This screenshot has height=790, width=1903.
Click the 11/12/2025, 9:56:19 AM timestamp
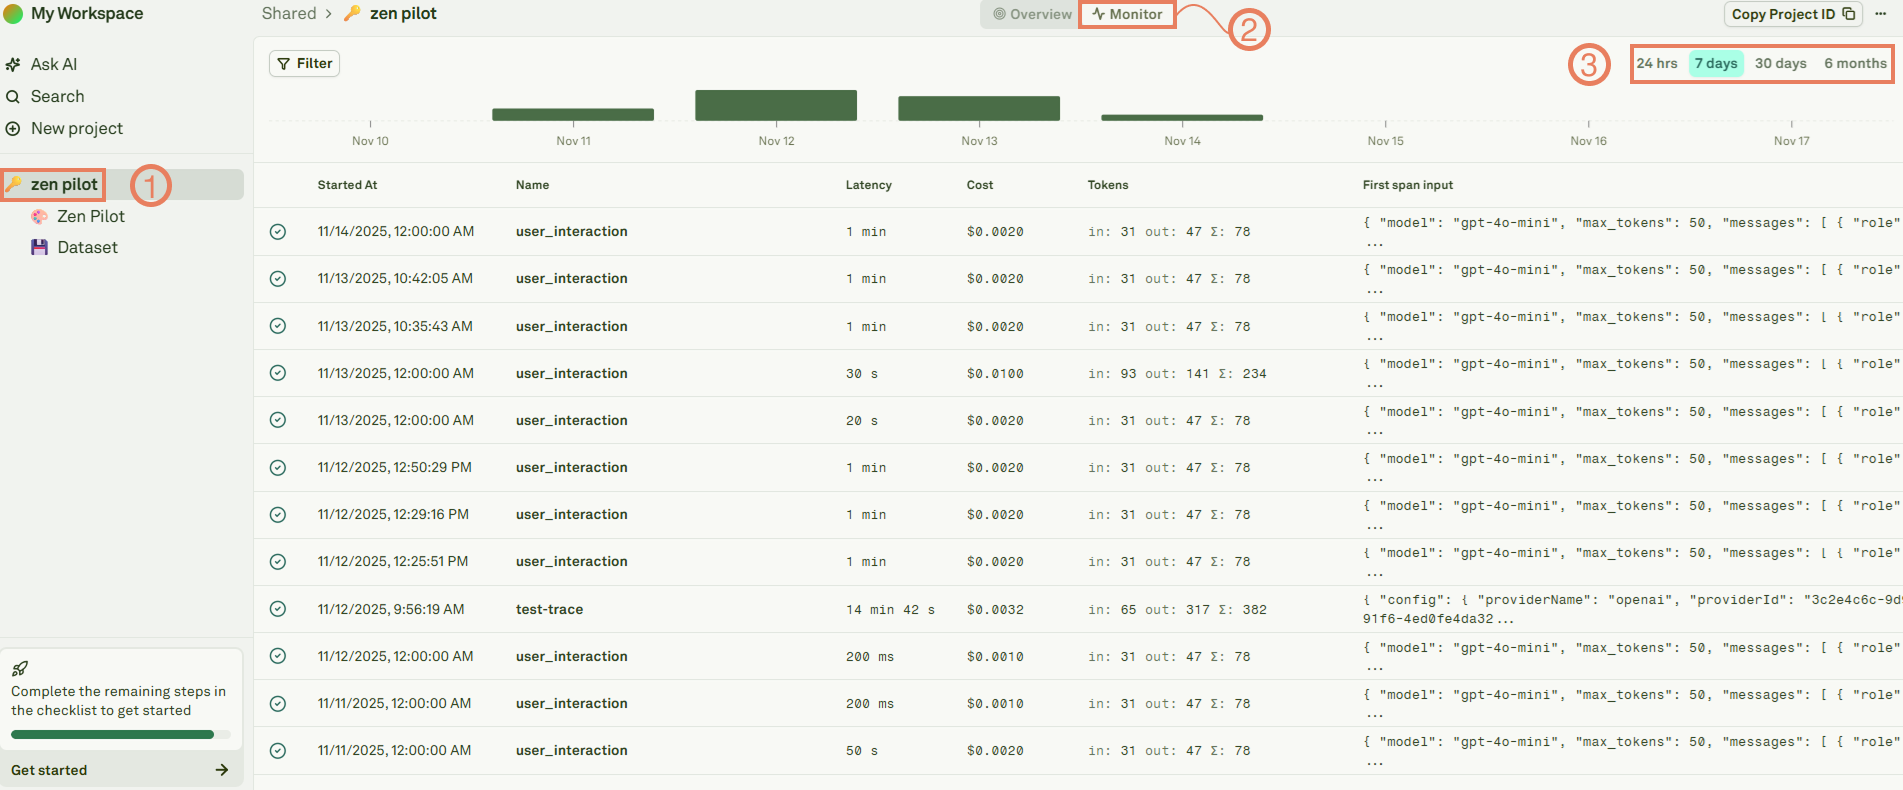coord(391,609)
